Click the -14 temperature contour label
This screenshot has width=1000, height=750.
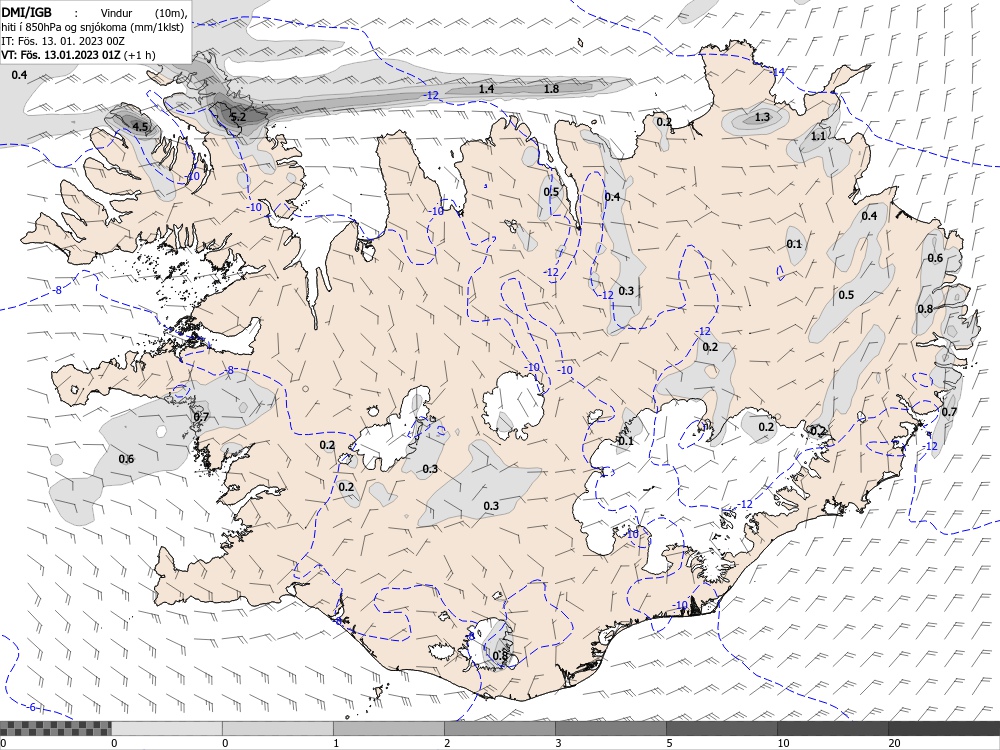pyautogui.click(x=777, y=71)
